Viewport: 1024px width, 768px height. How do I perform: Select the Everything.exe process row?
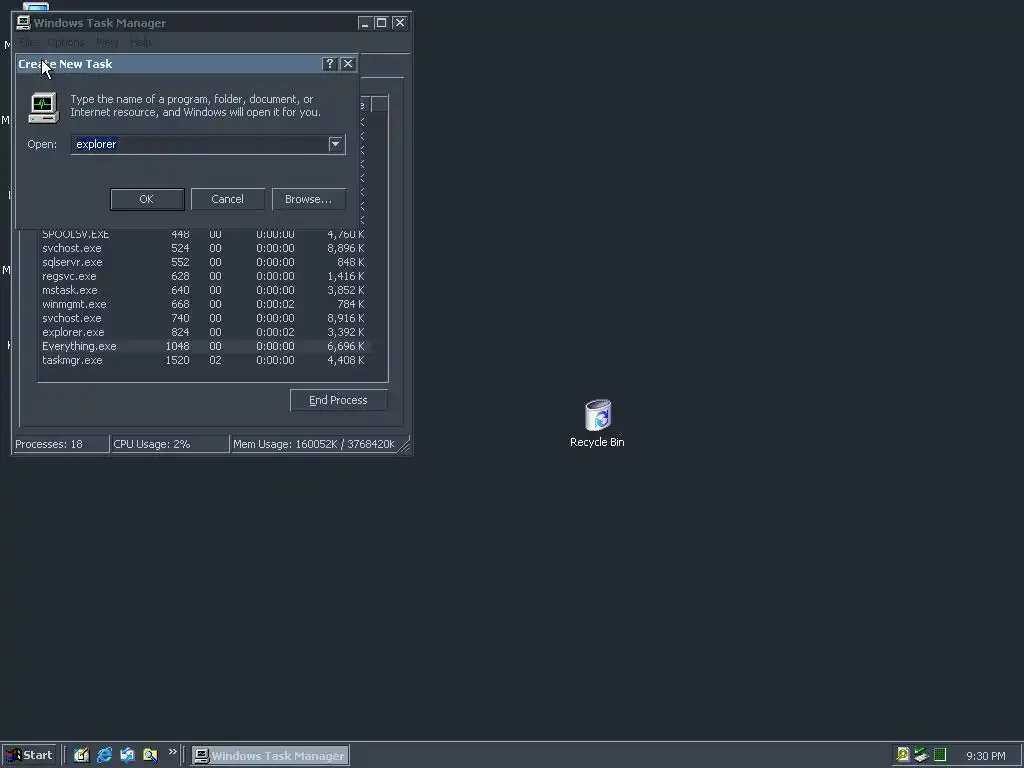tap(204, 346)
